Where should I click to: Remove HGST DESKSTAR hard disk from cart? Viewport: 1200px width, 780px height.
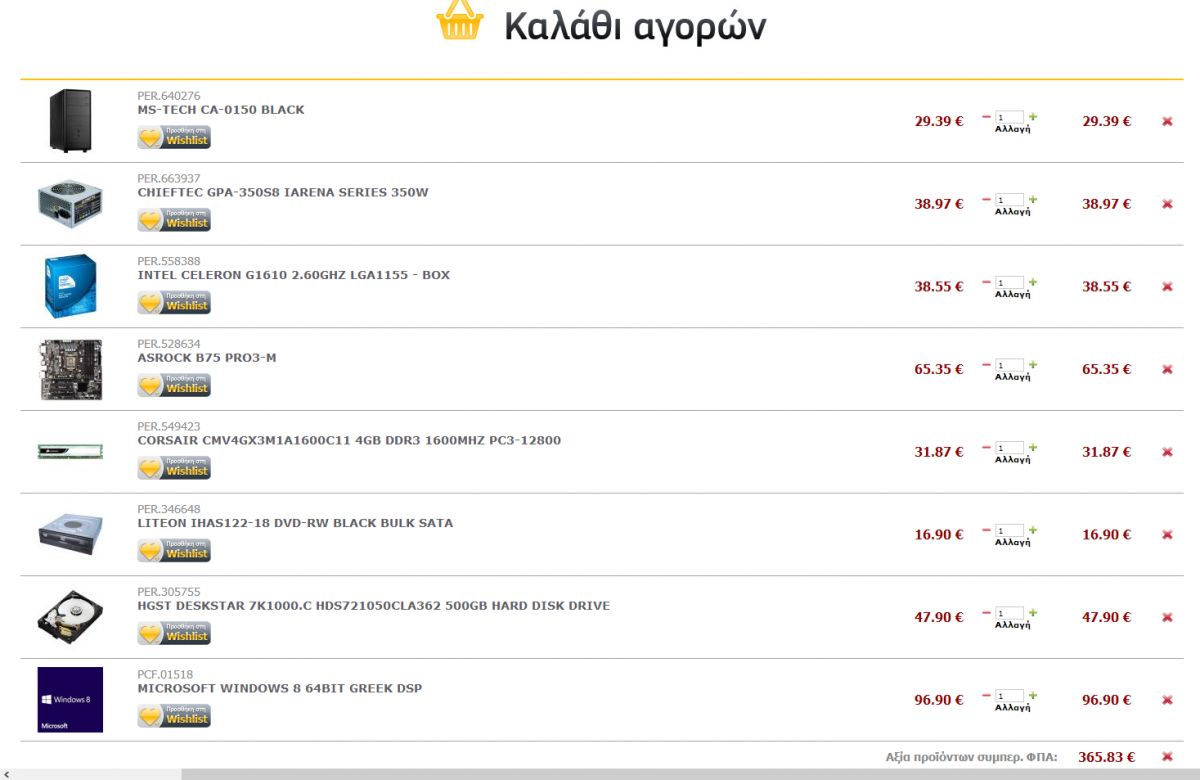pos(1167,618)
